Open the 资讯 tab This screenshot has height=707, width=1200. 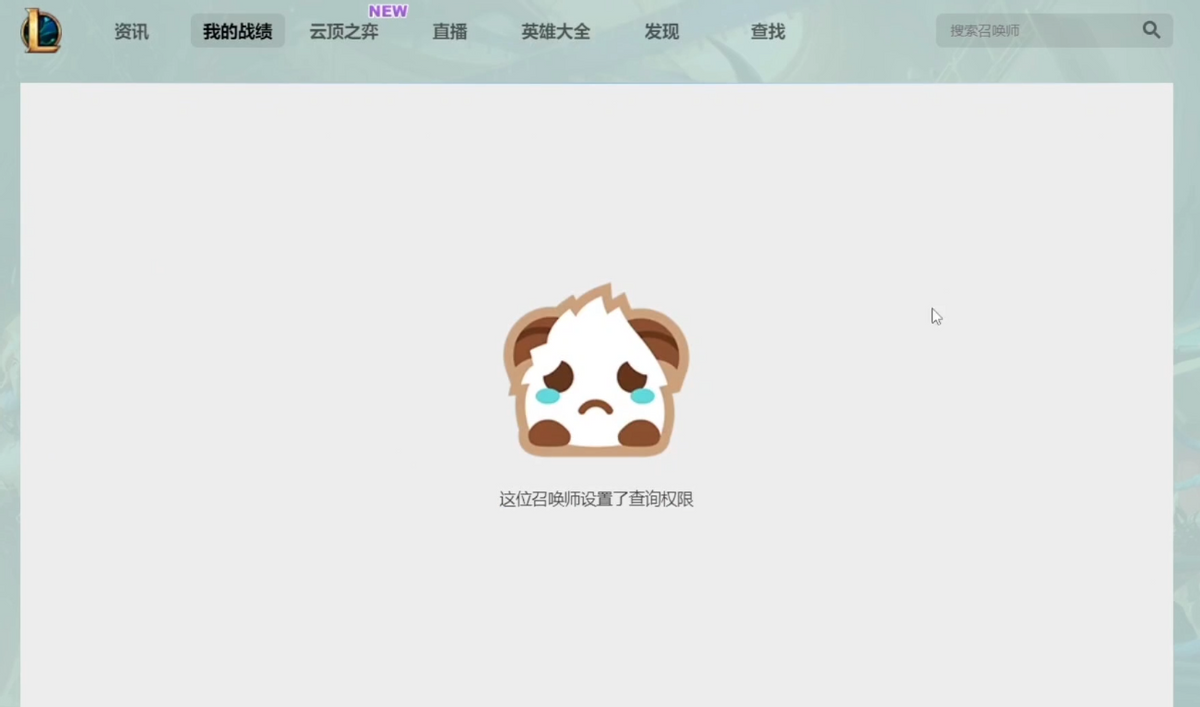tap(131, 32)
